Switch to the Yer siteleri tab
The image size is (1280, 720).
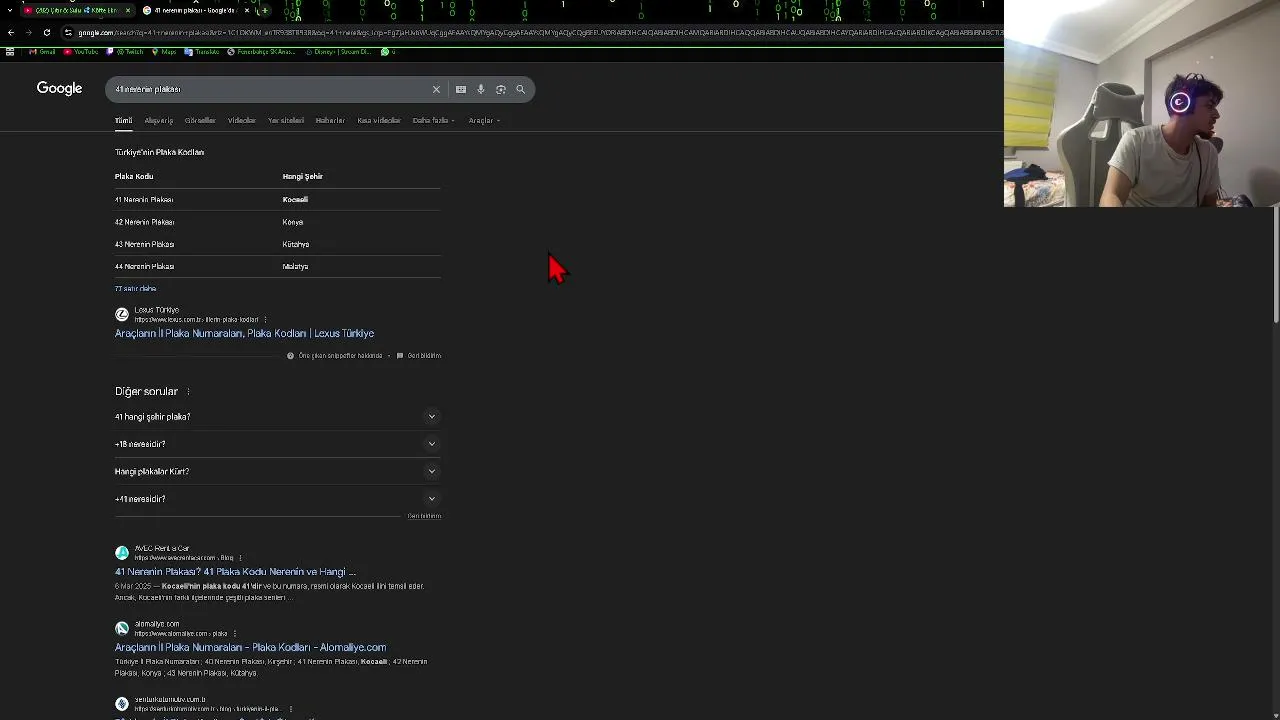click(286, 120)
